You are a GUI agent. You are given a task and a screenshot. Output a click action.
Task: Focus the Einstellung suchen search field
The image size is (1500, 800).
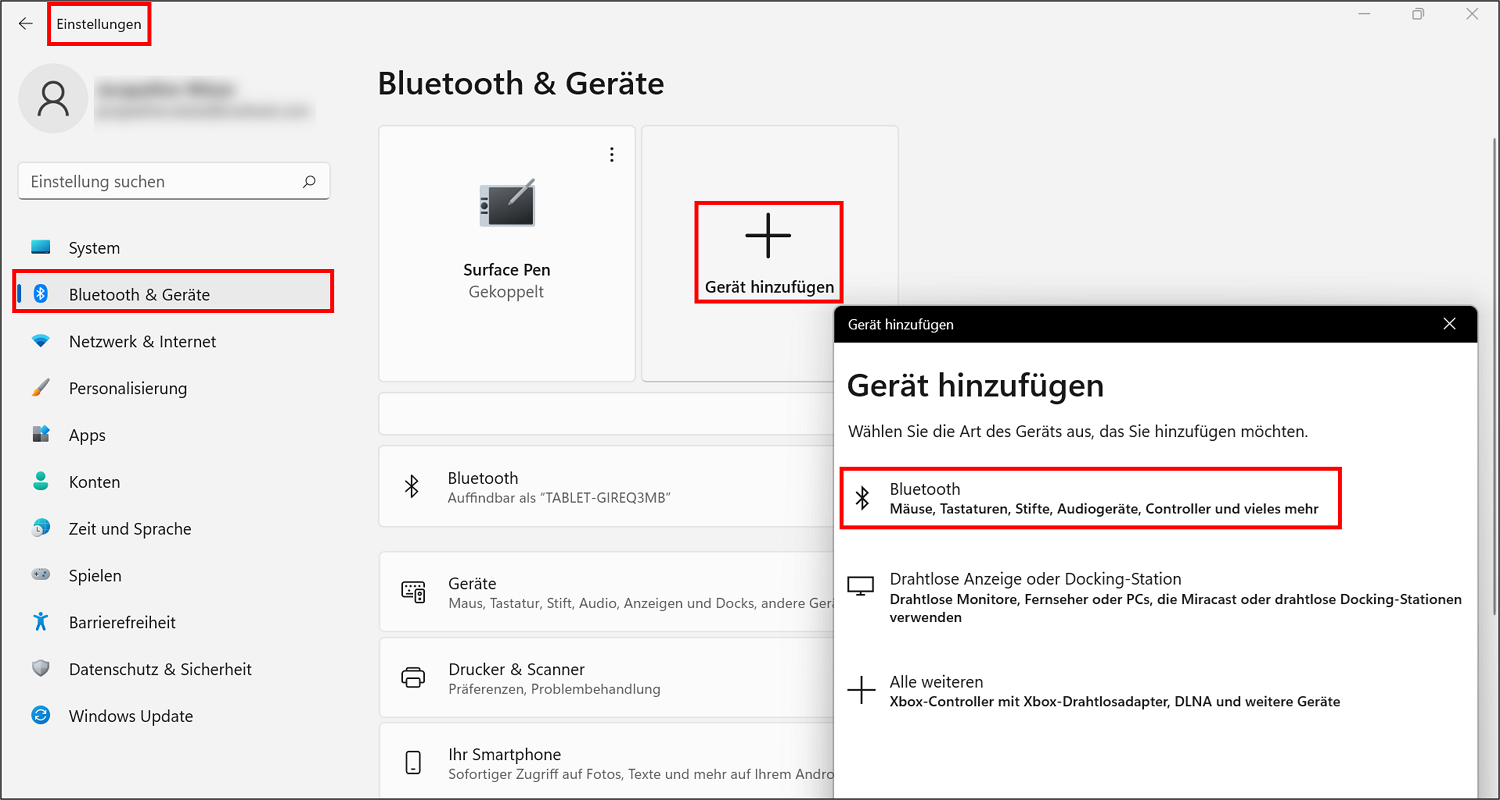[174, 182]
